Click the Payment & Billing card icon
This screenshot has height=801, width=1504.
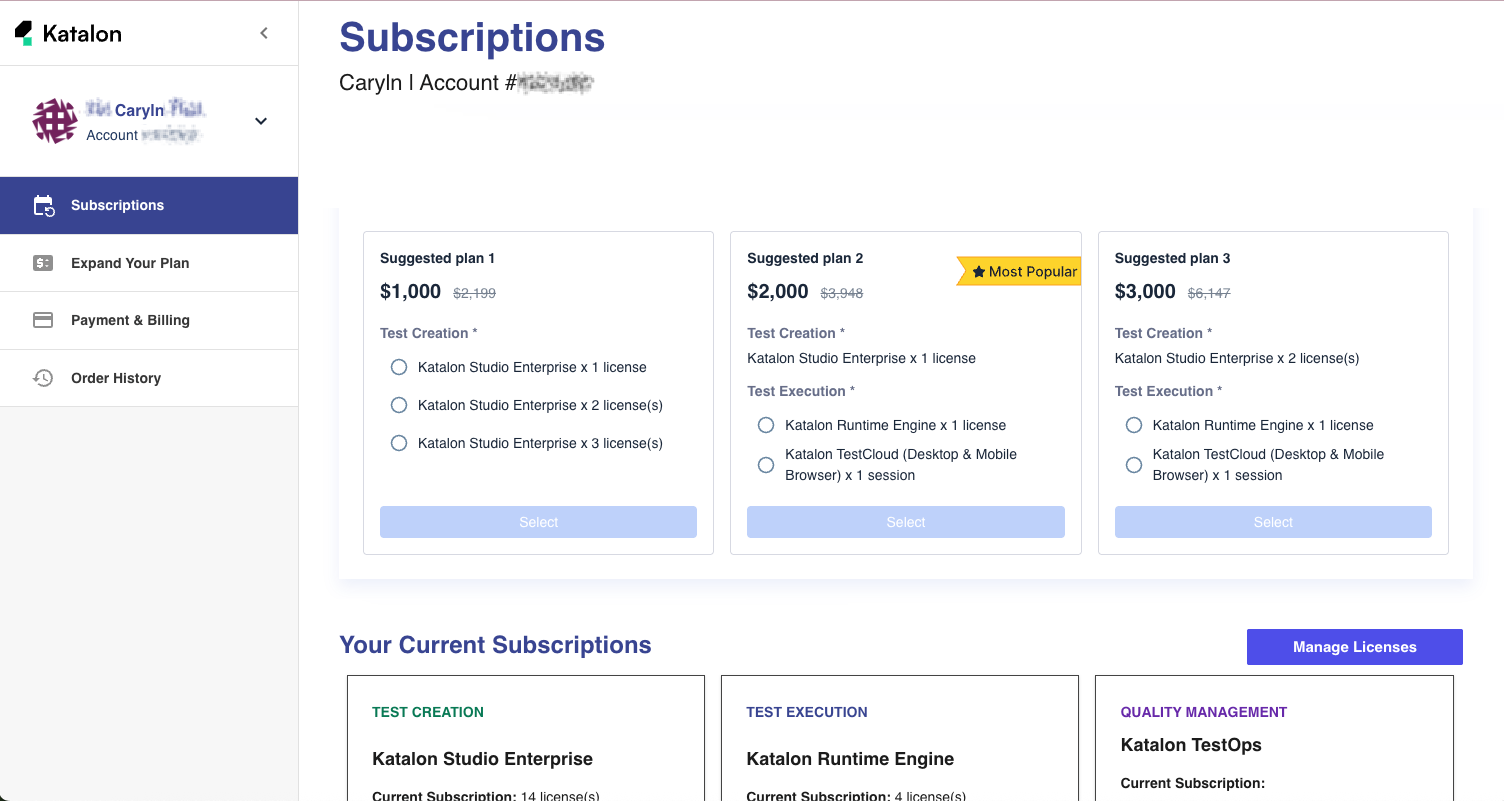[x=43, y=320]
